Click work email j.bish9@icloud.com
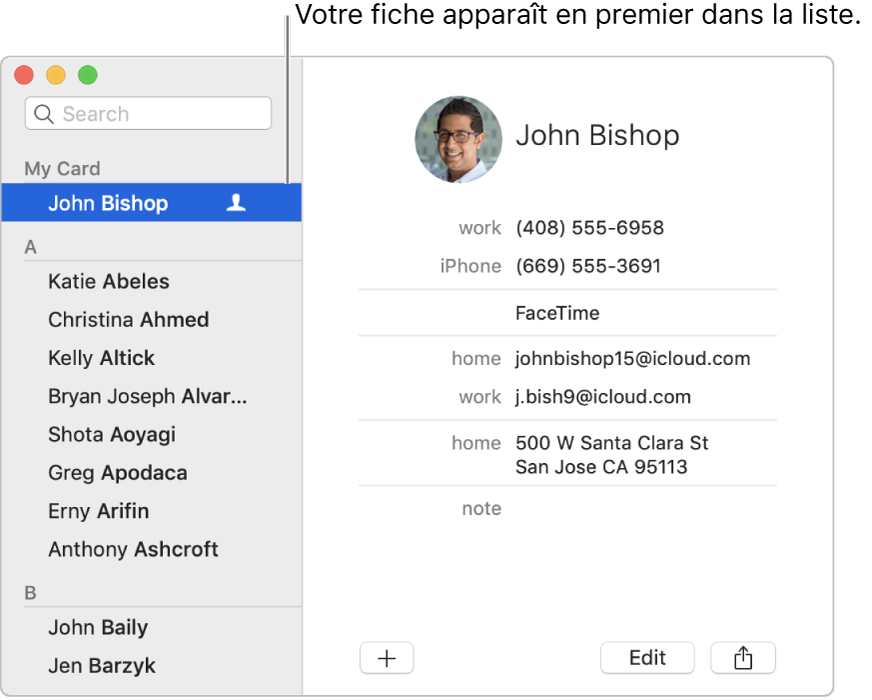Image resolution: width=872 pixels, height=700 pixels. (x=603, y=397)
